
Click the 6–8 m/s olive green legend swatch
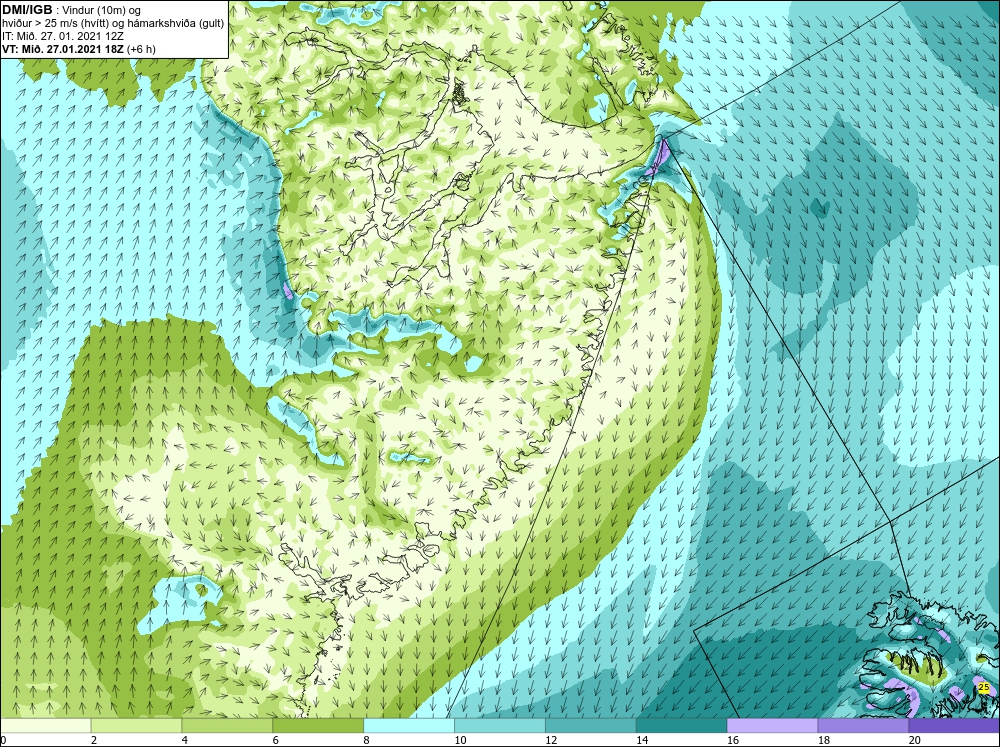click(318, 726)
